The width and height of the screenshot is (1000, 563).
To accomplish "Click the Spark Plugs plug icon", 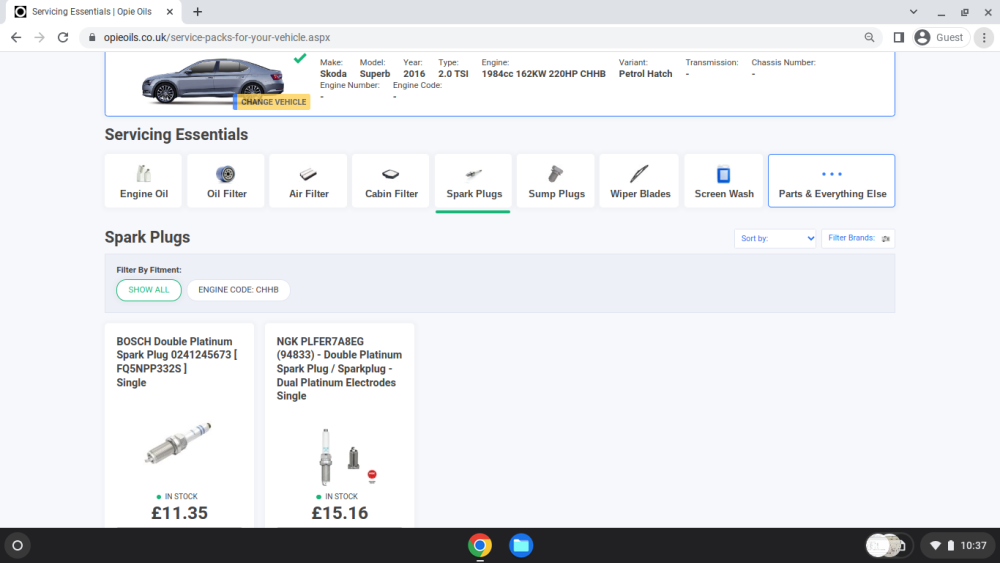I will [473, 174].
